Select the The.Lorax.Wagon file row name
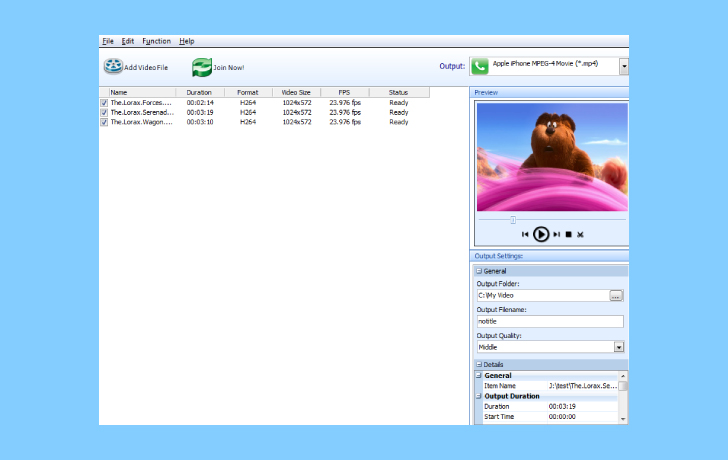This screenshot has height=460, width=728. click(142, 123)
